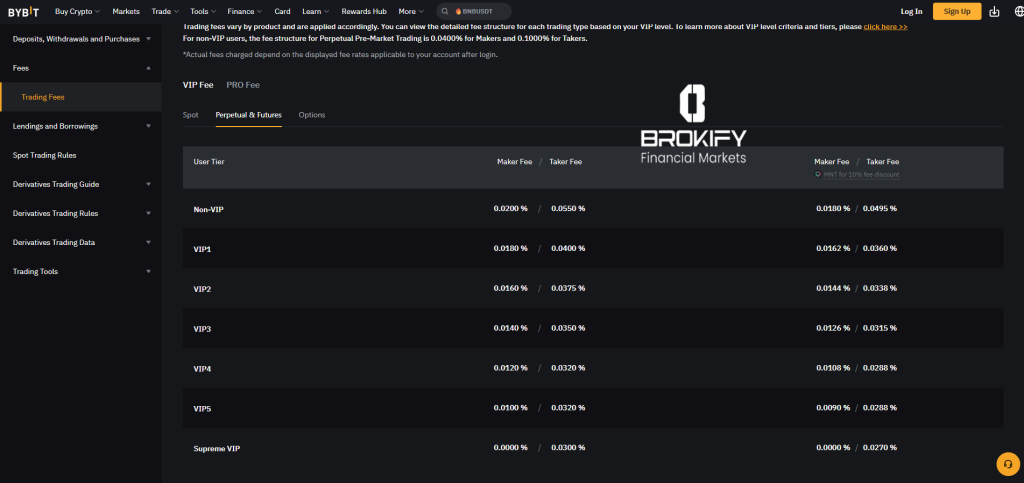Collapse the Fees sidebar section

[148, 68]
